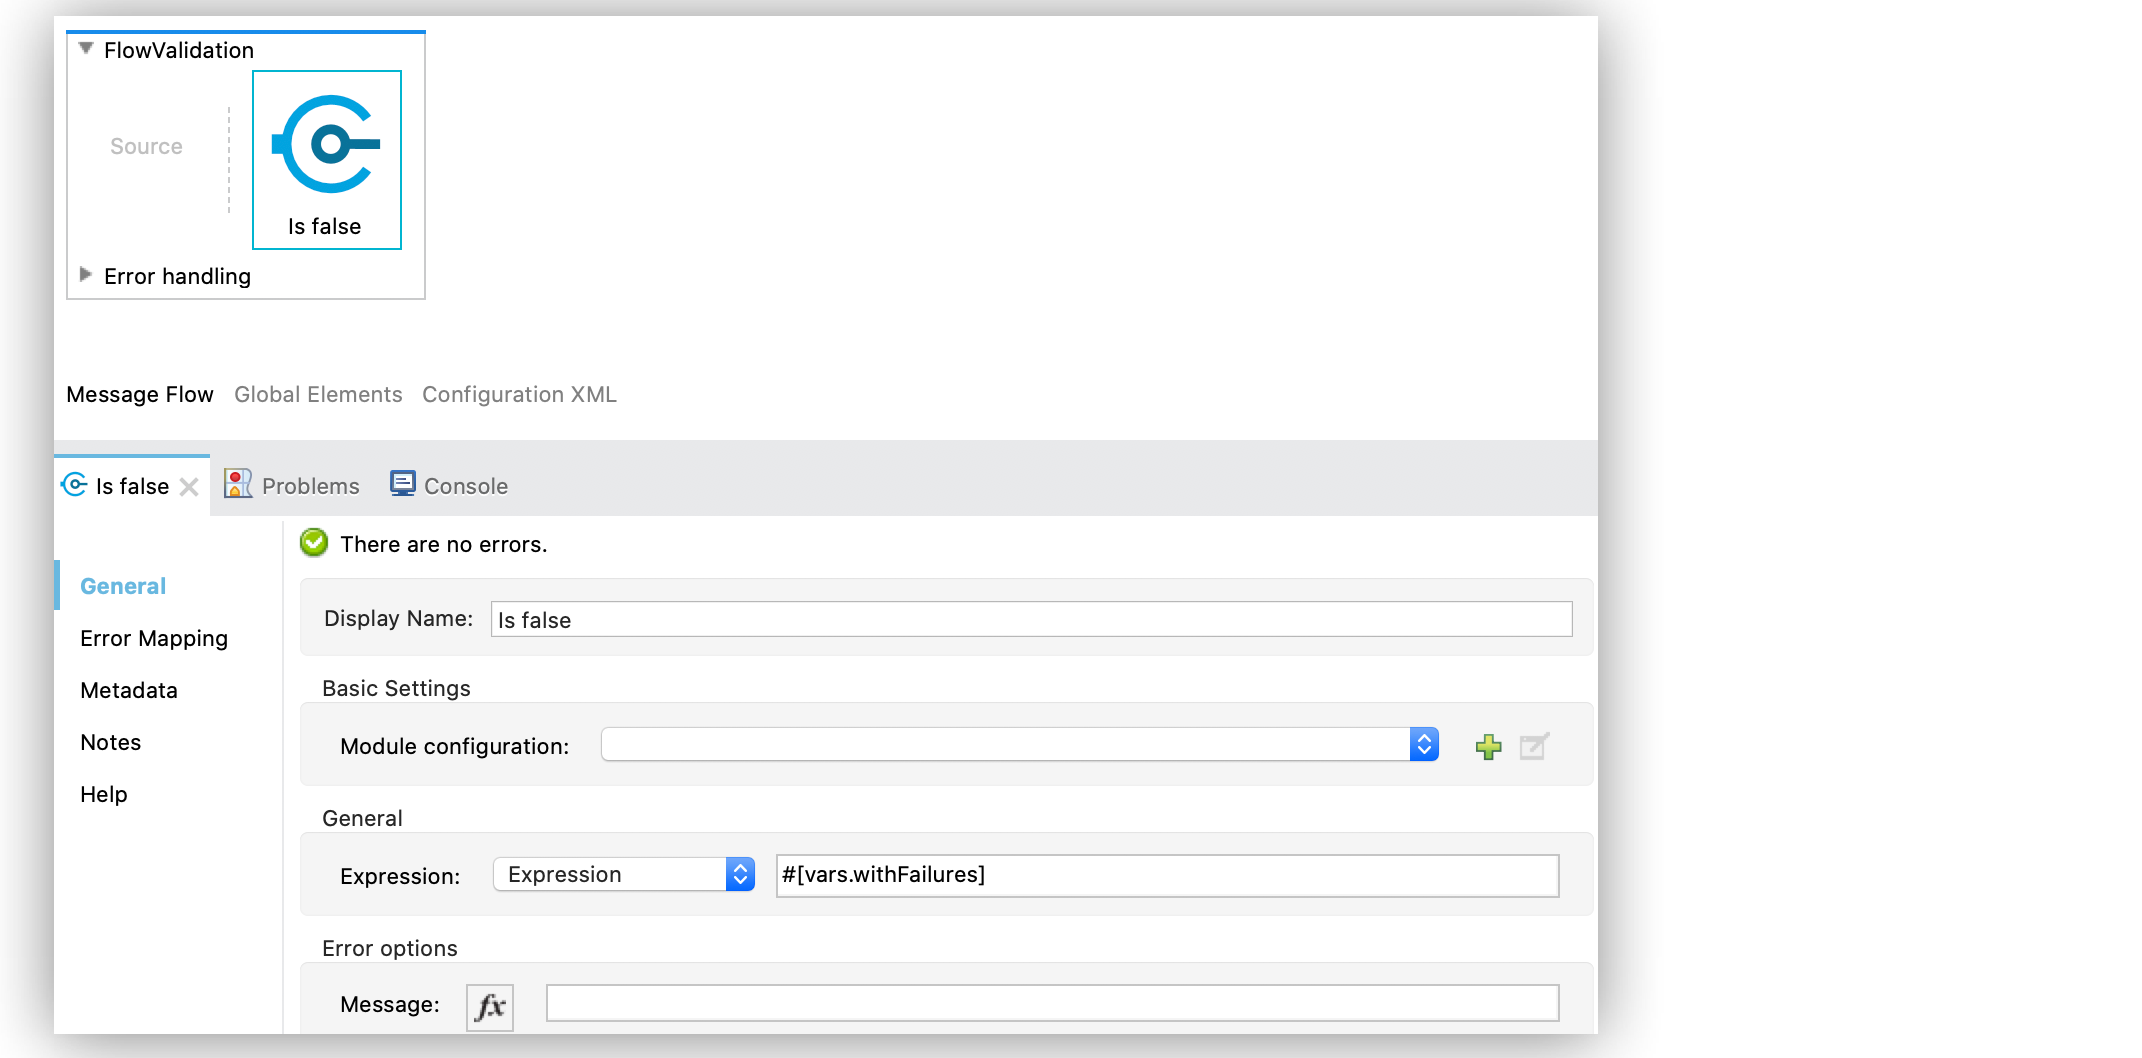Open the Module configuration dropdown
Image resolution: width=2142 pixels, height=1058 pixels.
click(1423, 745)
